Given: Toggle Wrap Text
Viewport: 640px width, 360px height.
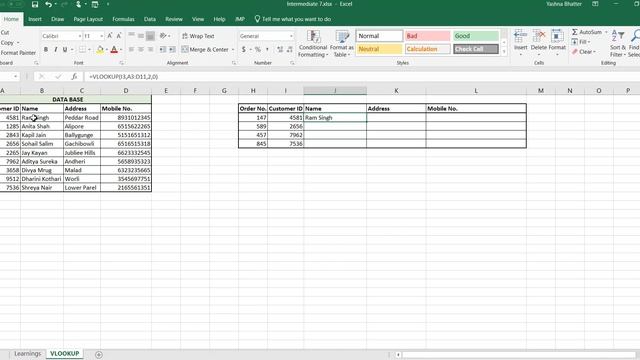Looking at the screenshot, I should coord(198,36).
